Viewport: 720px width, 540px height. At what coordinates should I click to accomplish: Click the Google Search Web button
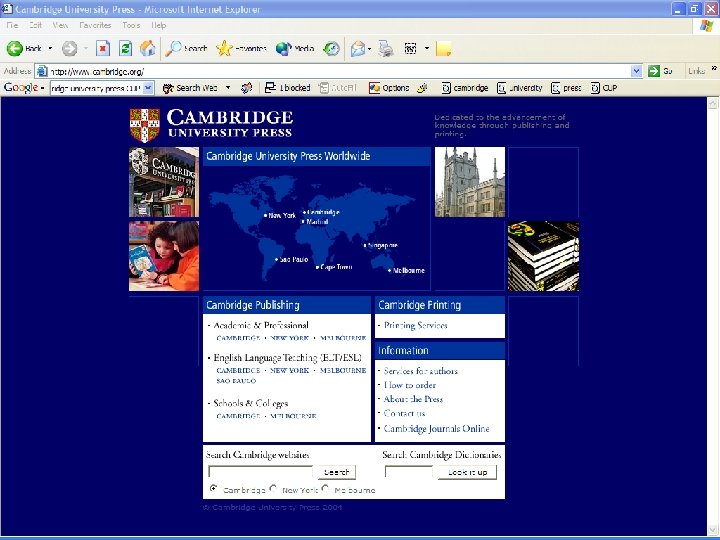(190, 88)
